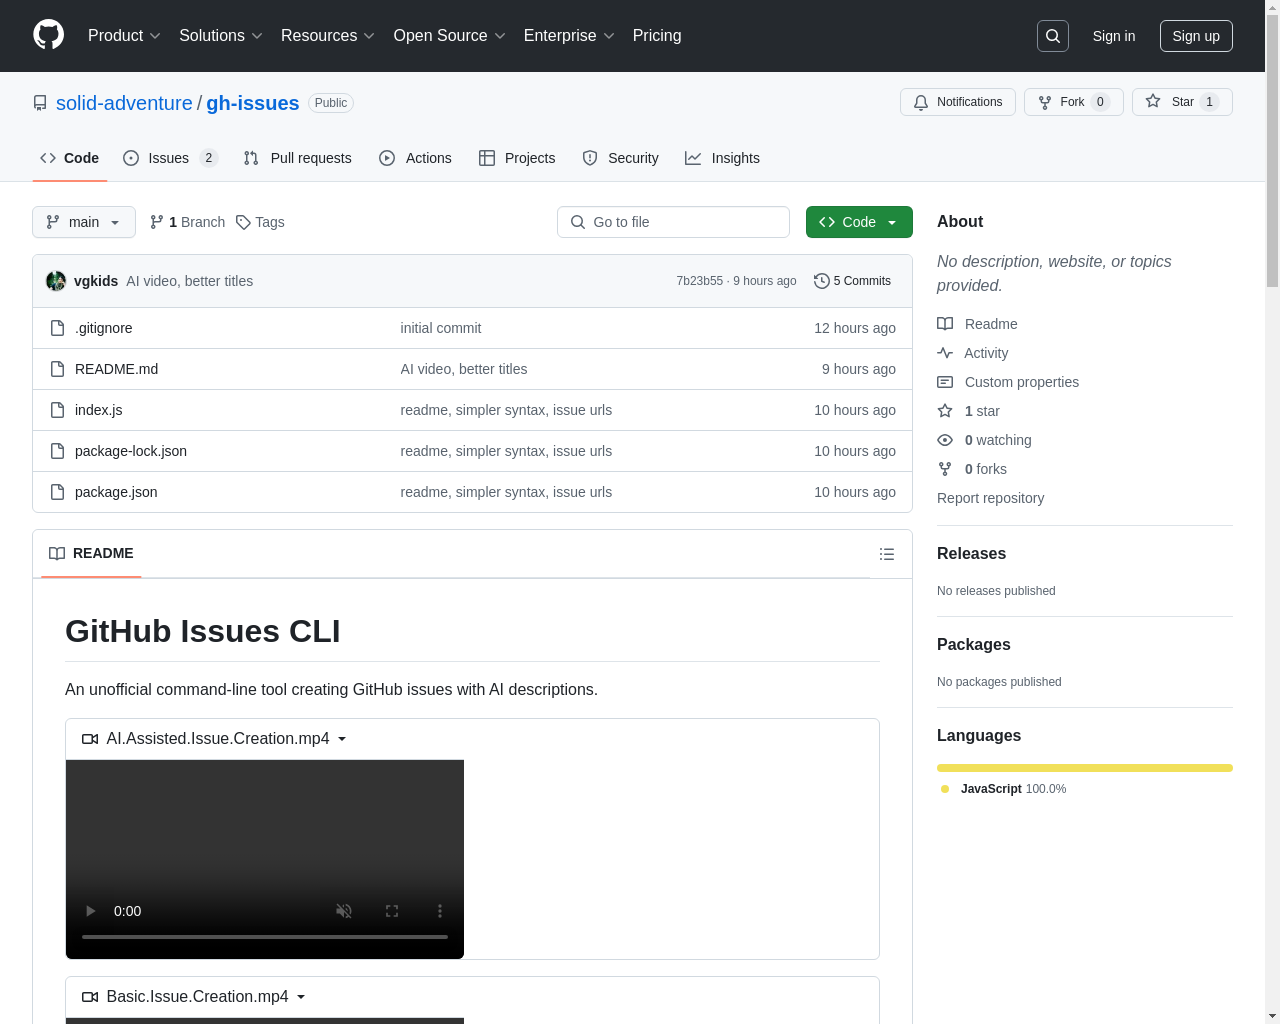
Task: Expand the Product menu in header
Action: coord(124,36)
